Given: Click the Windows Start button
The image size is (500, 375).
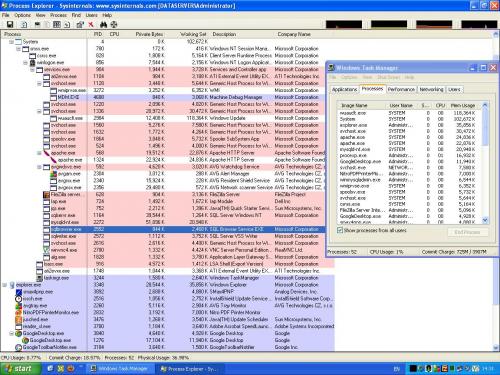Looking at the screenshot, I should (21, 369).
